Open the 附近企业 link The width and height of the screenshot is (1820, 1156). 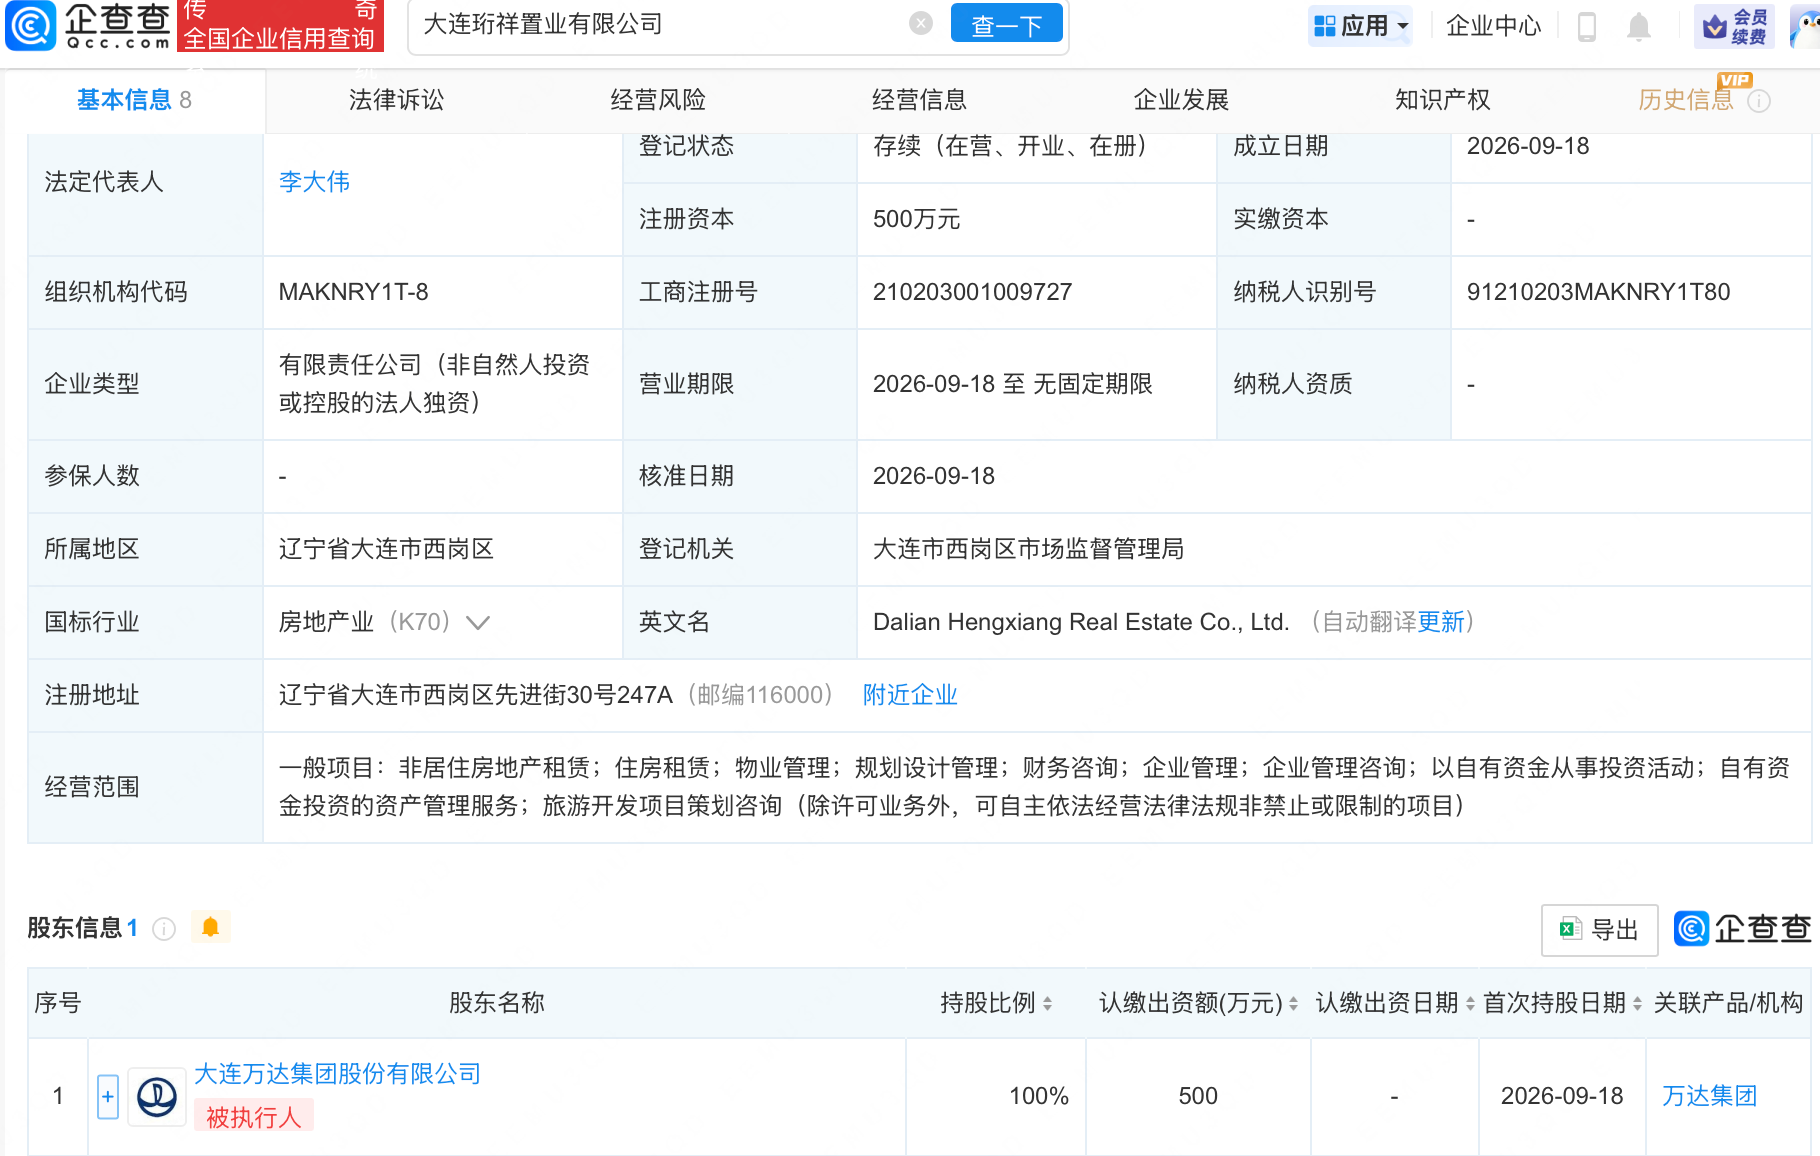(910, 695)
